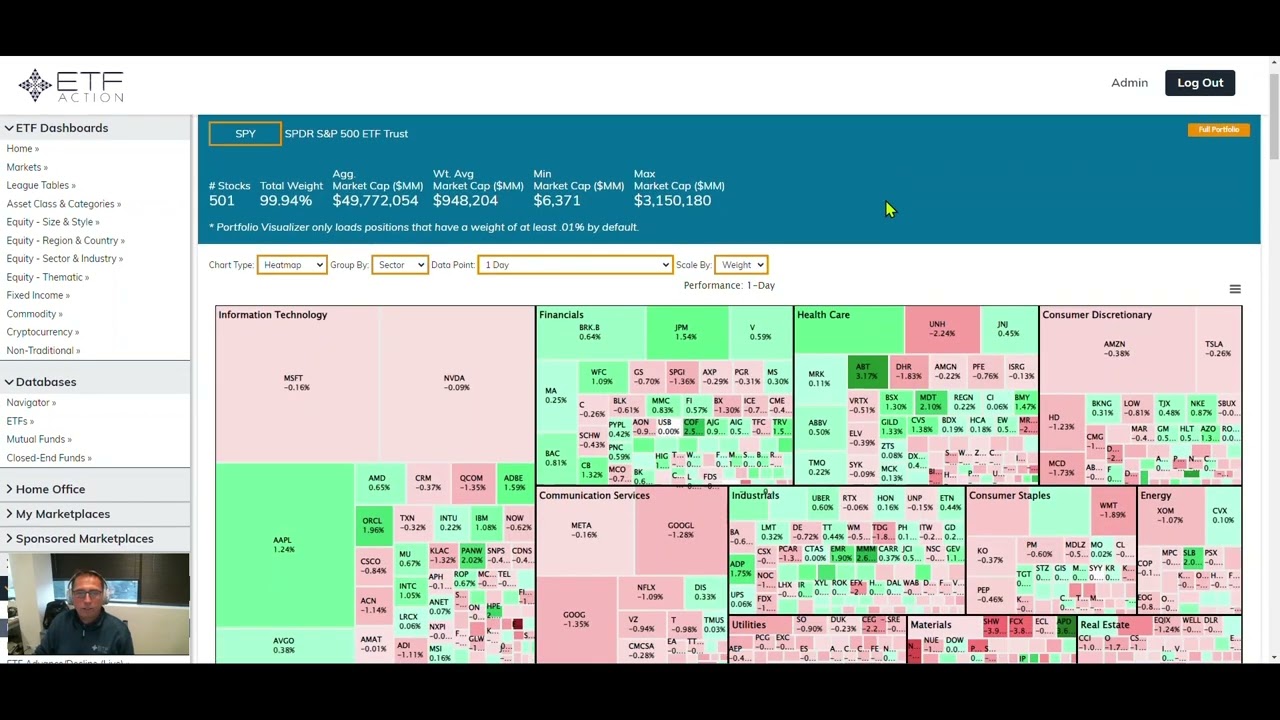
Task: Select the AAPL heatmap tile
Action: (x=284, y=545)
